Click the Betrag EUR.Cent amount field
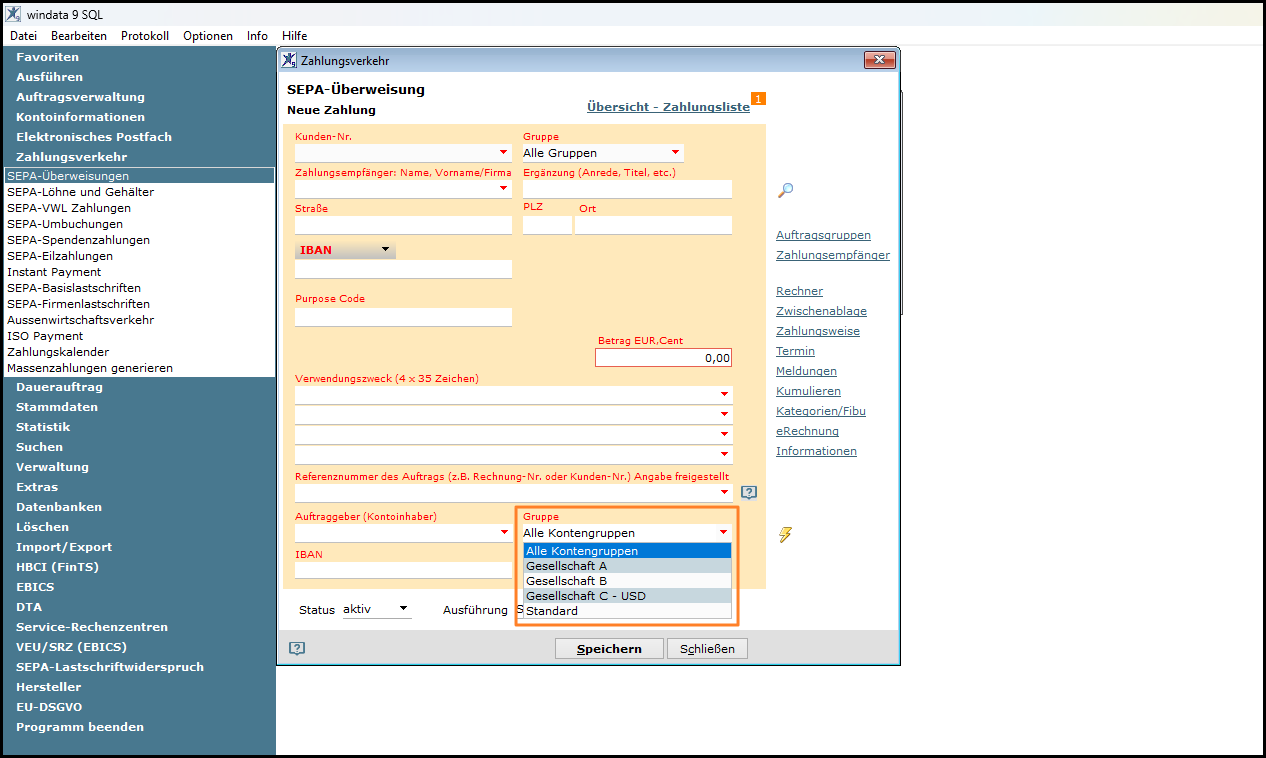This screenshot has height=758, width=1266. tap(664, 357)
